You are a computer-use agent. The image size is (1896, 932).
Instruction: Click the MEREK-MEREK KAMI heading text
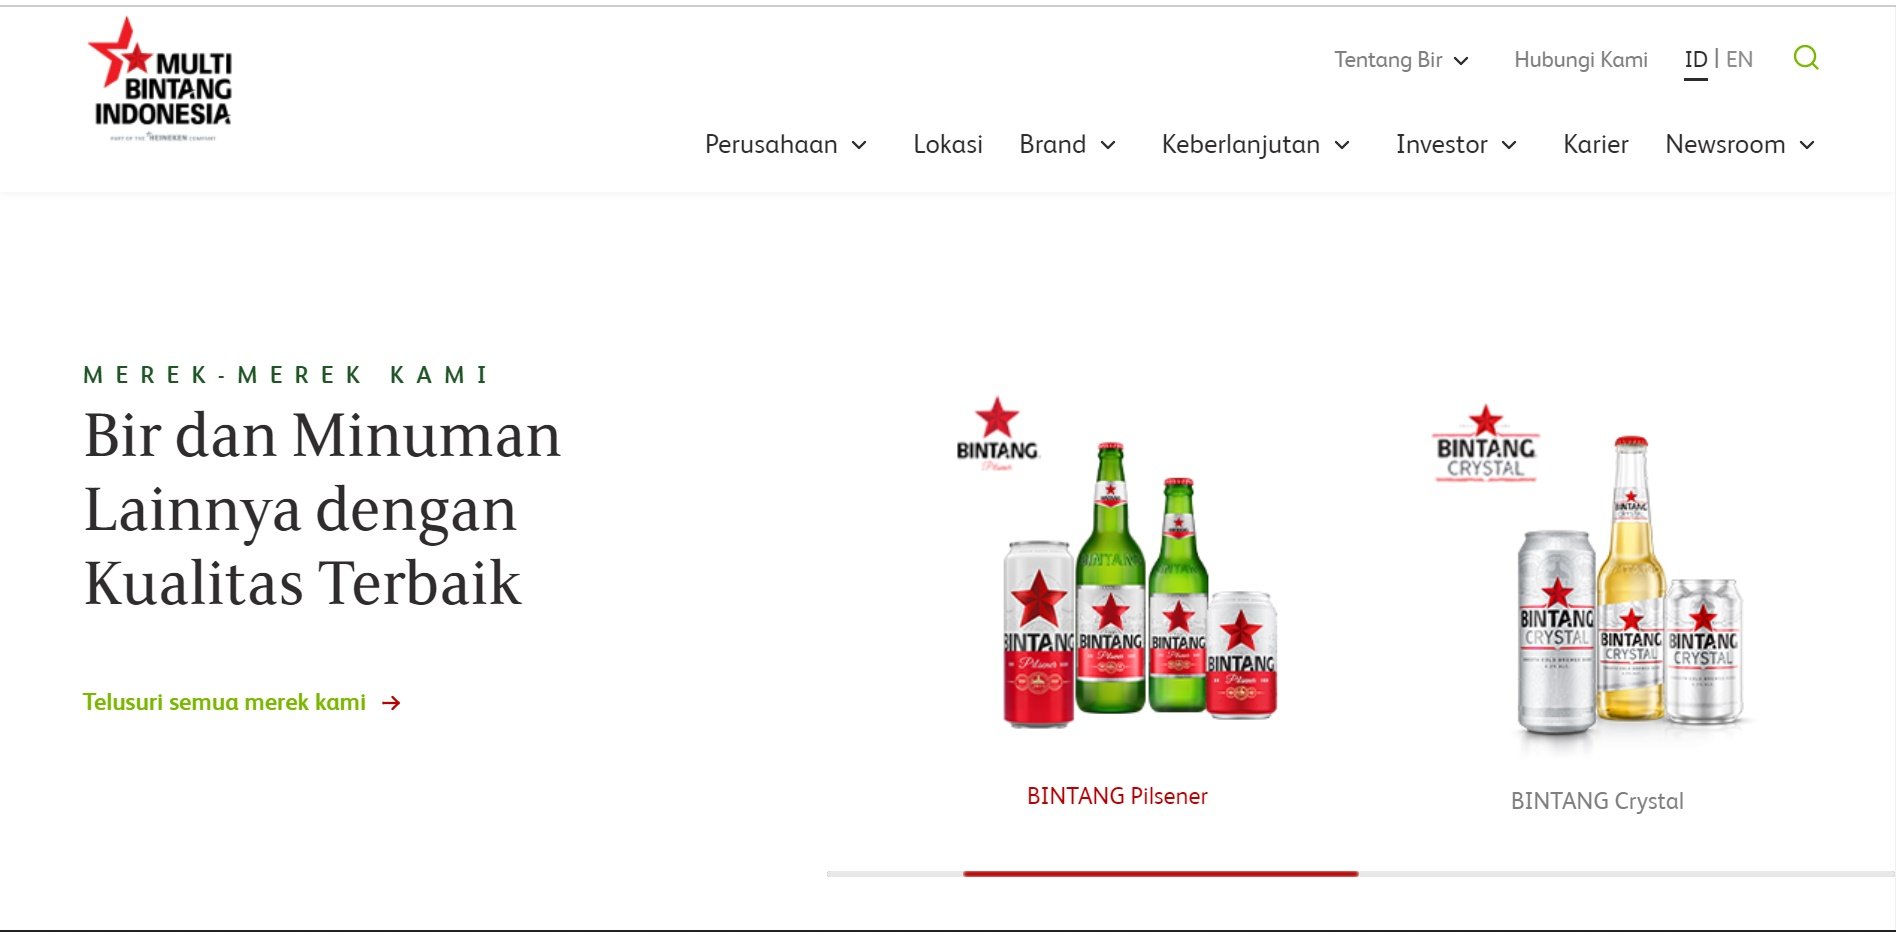coord(287,375)
